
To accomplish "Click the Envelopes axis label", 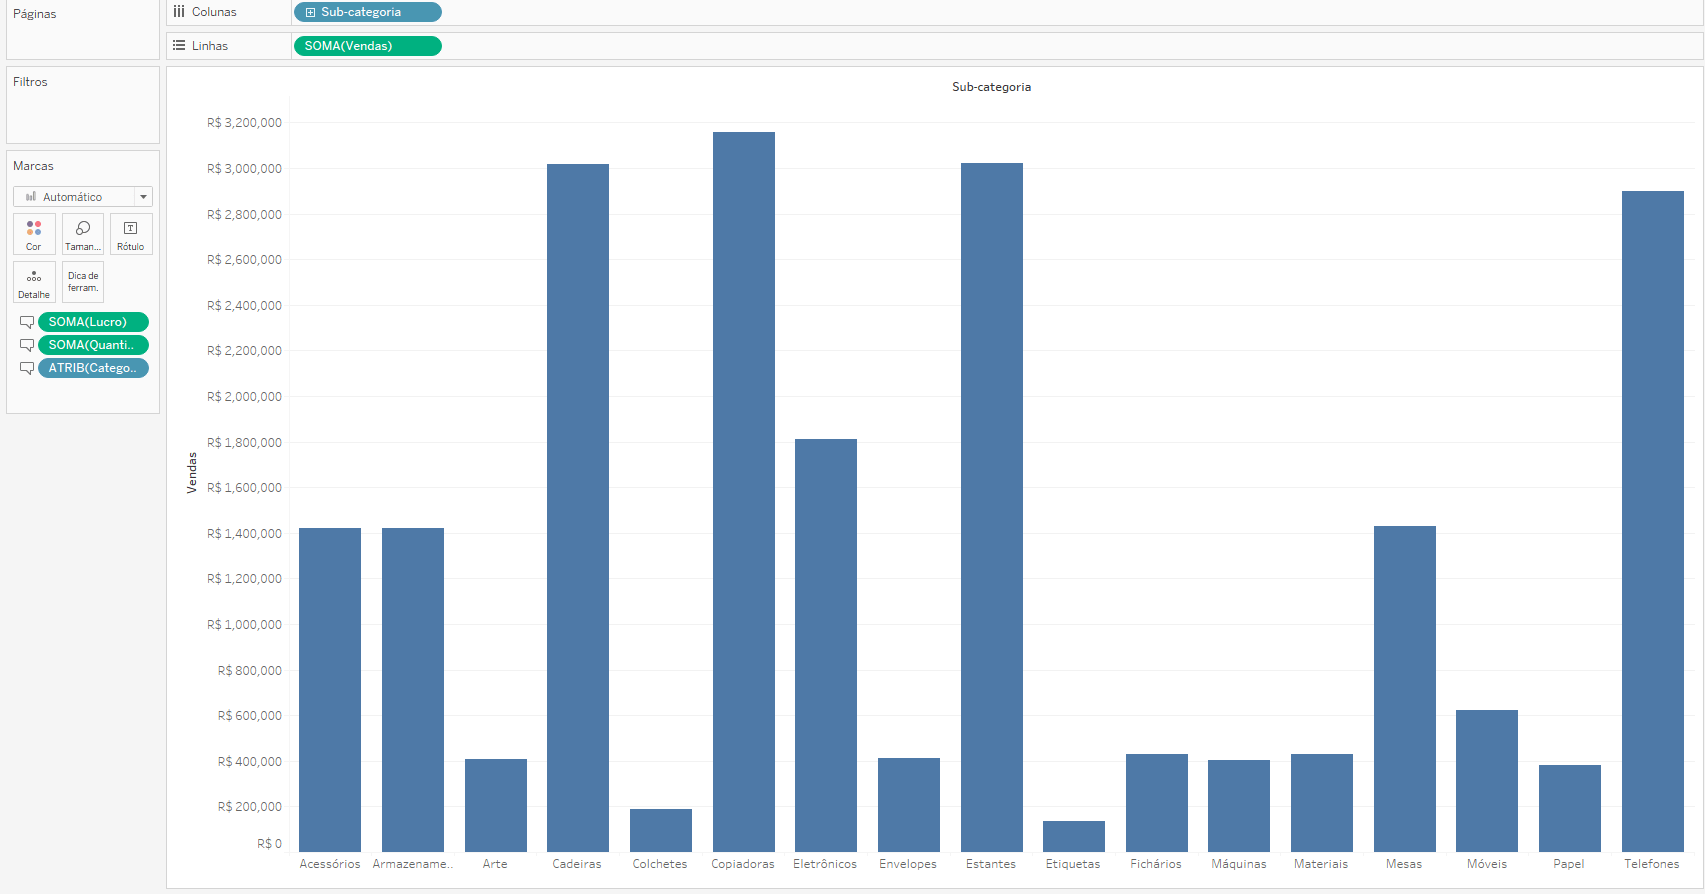I will point(908,864).
